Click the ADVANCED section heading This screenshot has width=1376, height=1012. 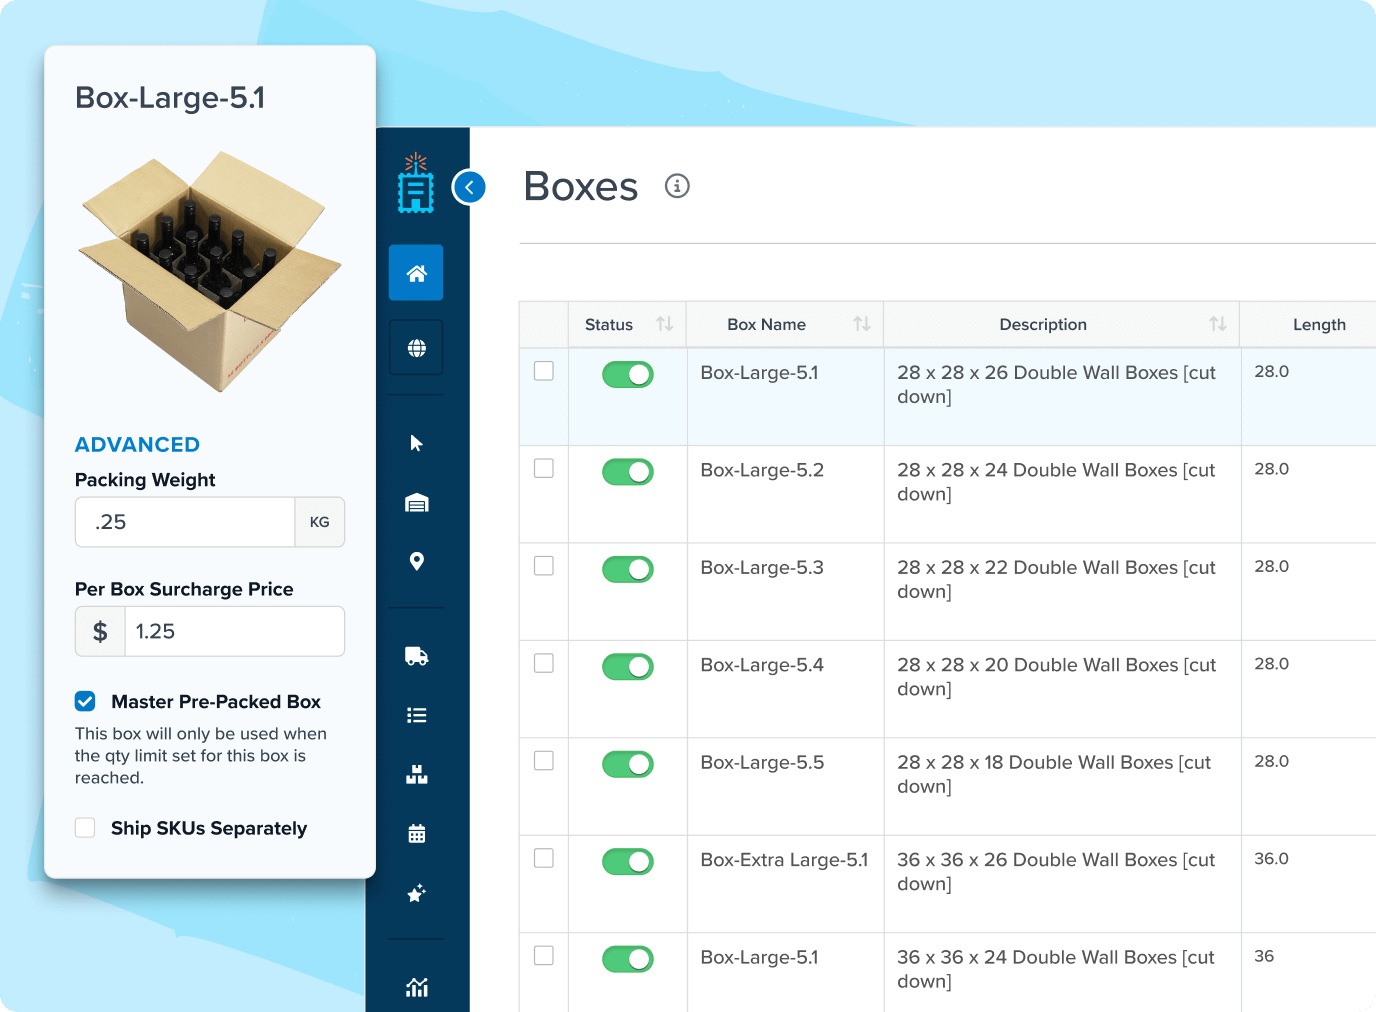[137, 444]
